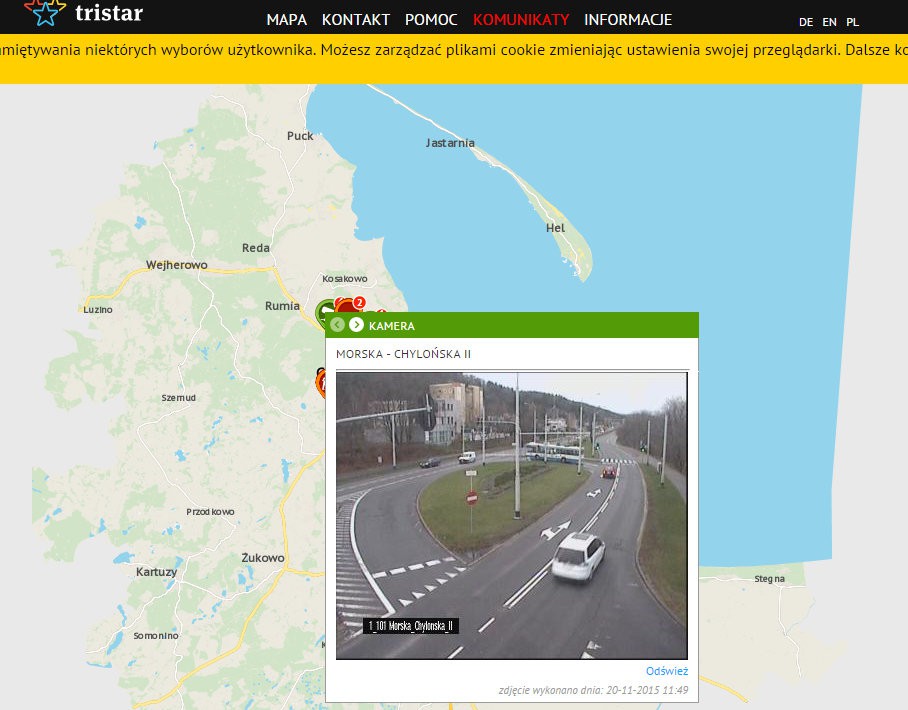
Task: Switch language to Polish (PL)
Action: (852, 22)
